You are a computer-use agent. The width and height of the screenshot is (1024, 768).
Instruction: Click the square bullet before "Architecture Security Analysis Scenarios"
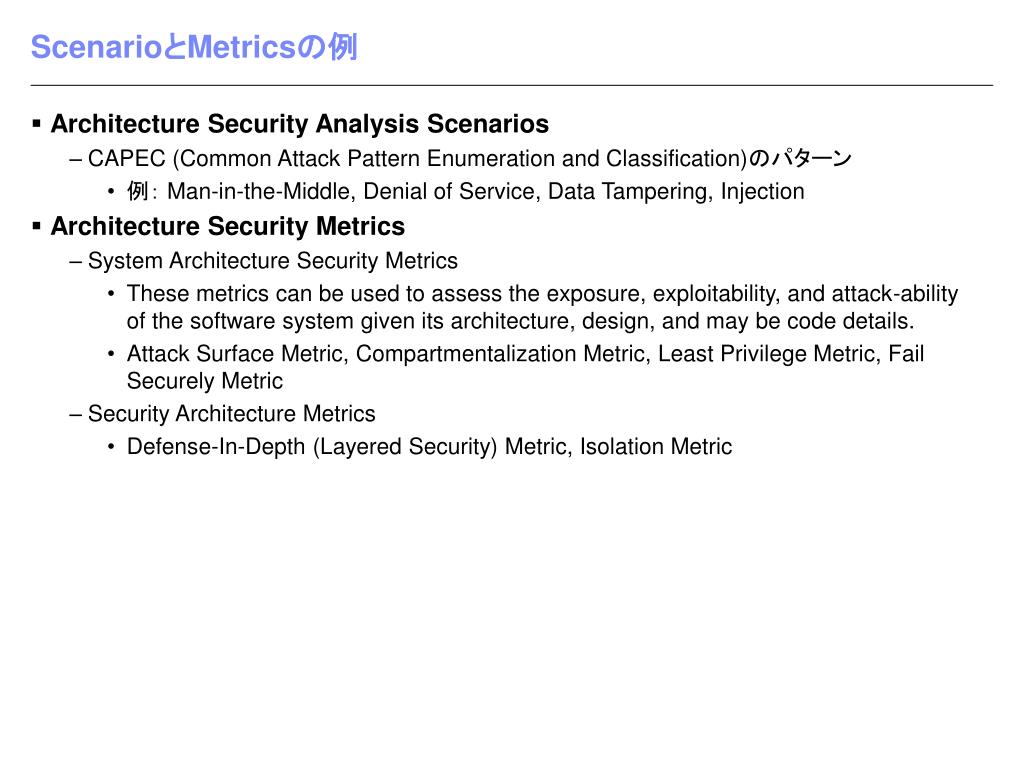(x=37, y=124)
